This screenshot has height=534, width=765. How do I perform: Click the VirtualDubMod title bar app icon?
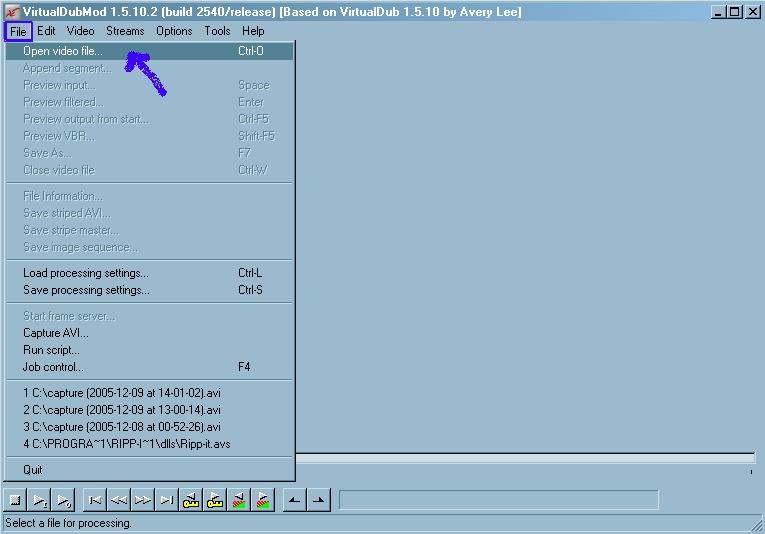[12, 12]
